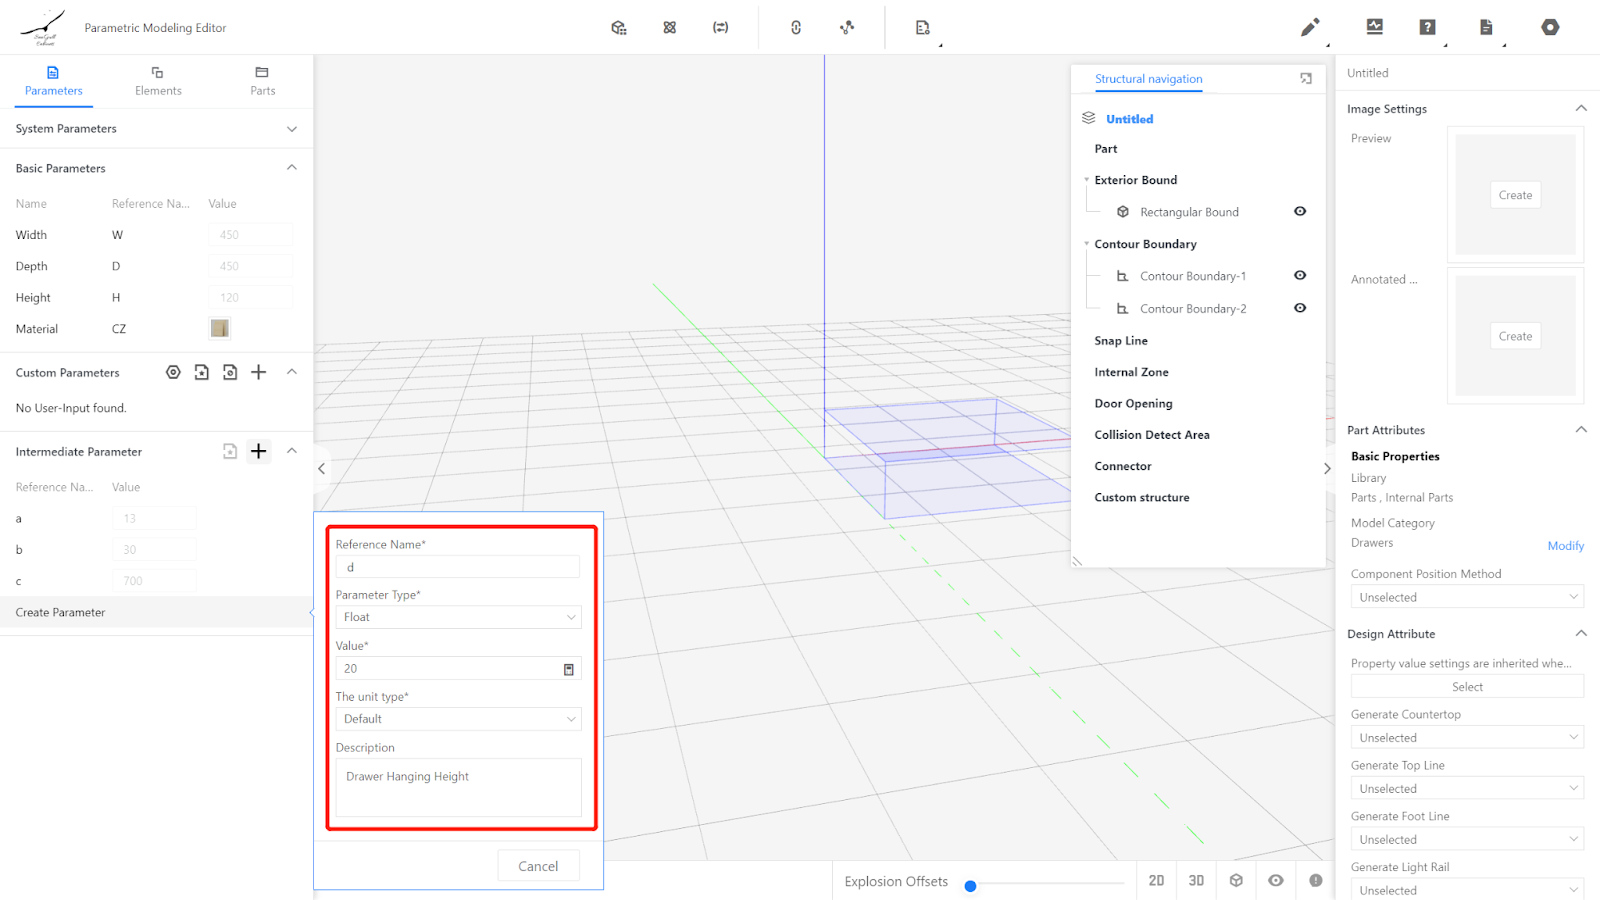Click the Material color swatch
Image resolution: width=1600 pixels, height=900 pixels.
click(220, 329)
